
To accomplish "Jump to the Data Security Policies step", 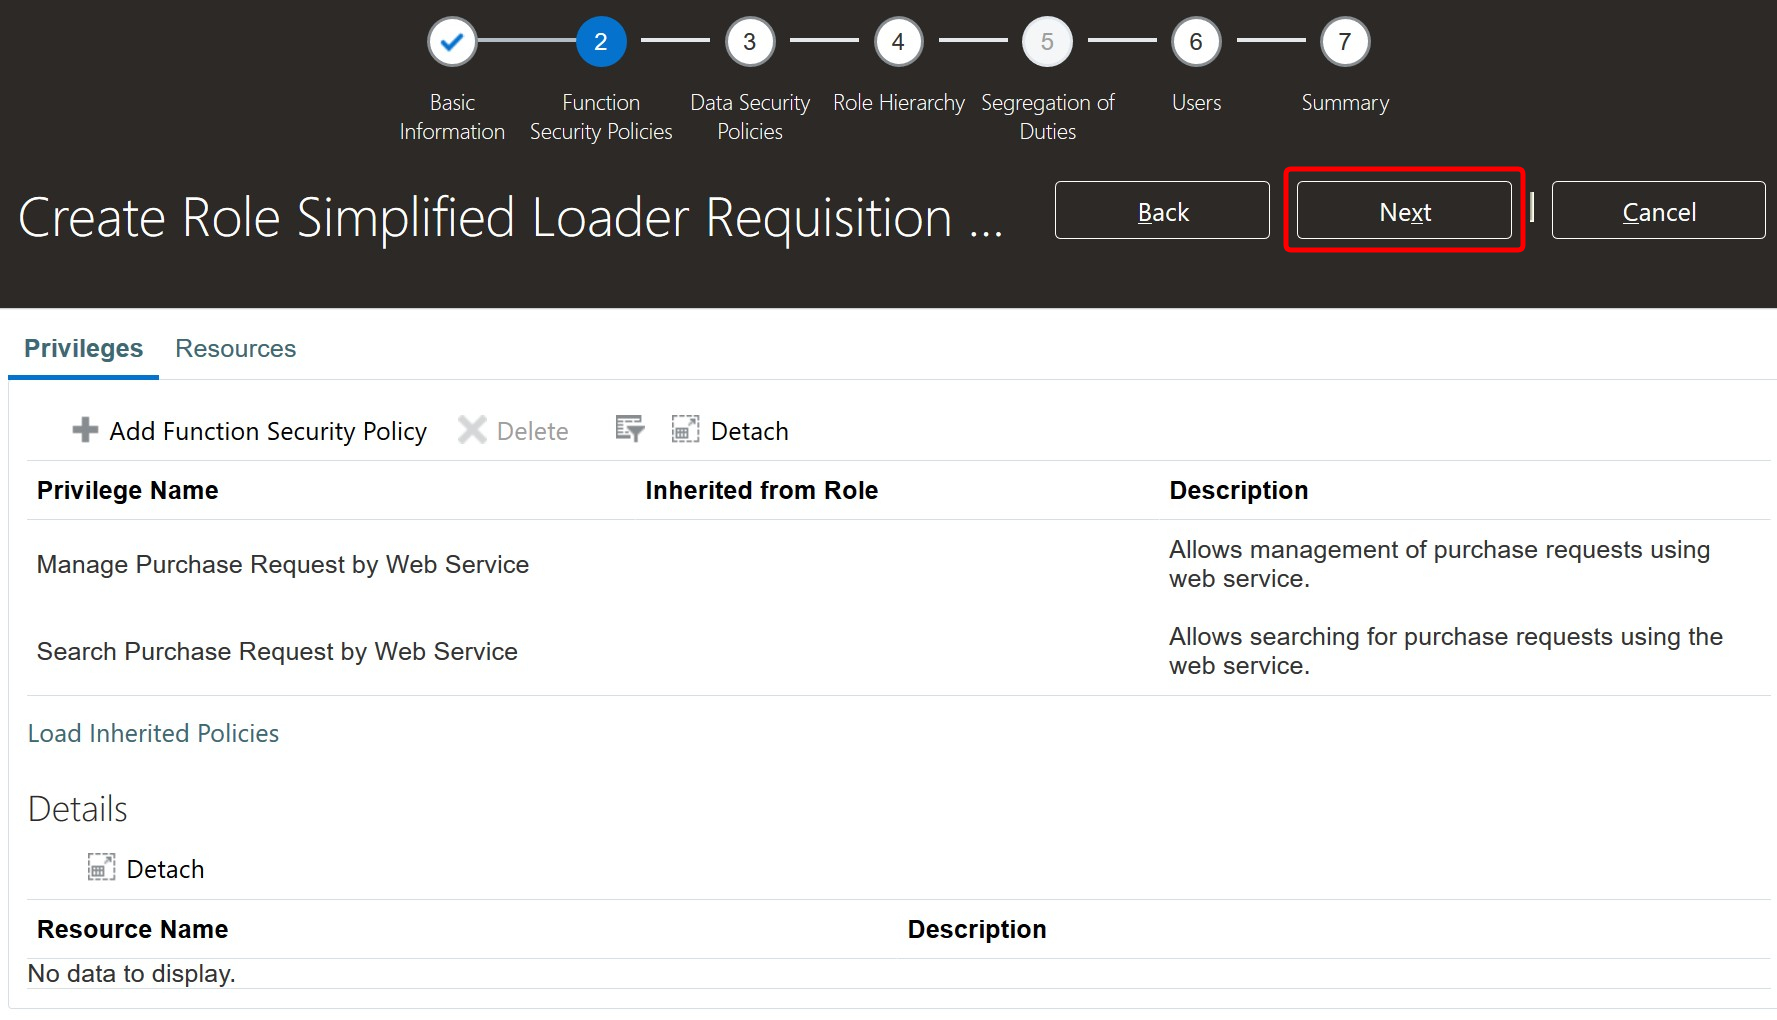I will point(749,41).
